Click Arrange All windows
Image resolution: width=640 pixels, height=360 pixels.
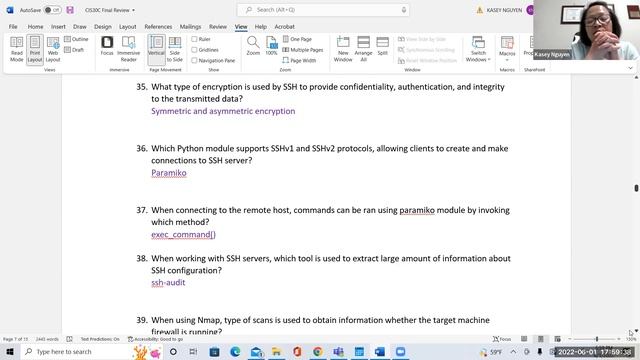coord(363,49)
